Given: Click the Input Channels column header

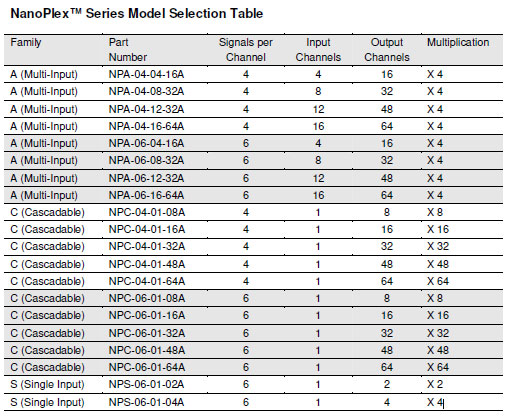Looking at the screenshot, I should pyautogui.click(x=318, y=50).
